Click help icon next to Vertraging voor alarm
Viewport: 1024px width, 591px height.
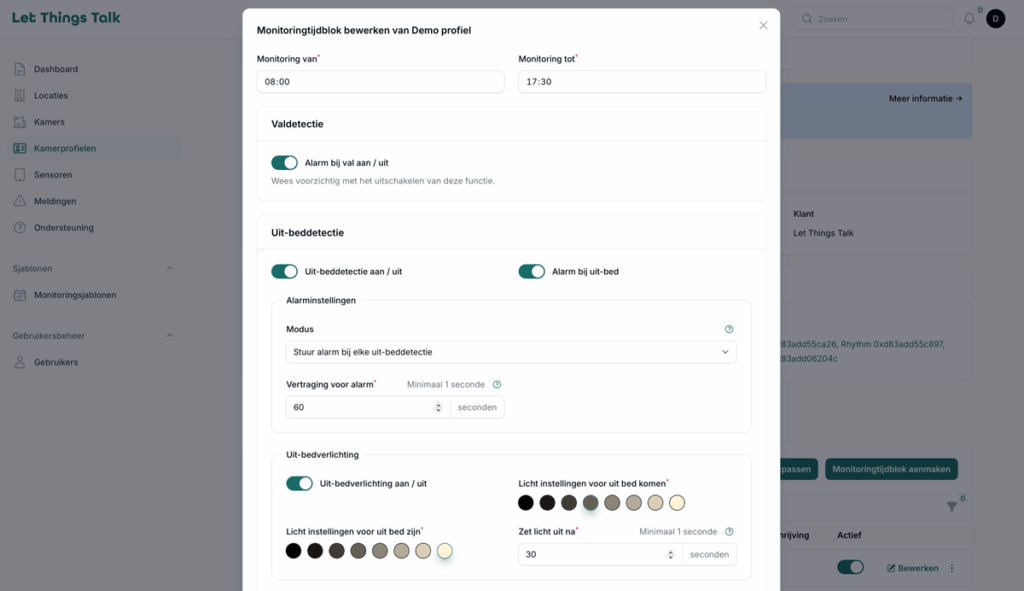click(x=497, y=385)
